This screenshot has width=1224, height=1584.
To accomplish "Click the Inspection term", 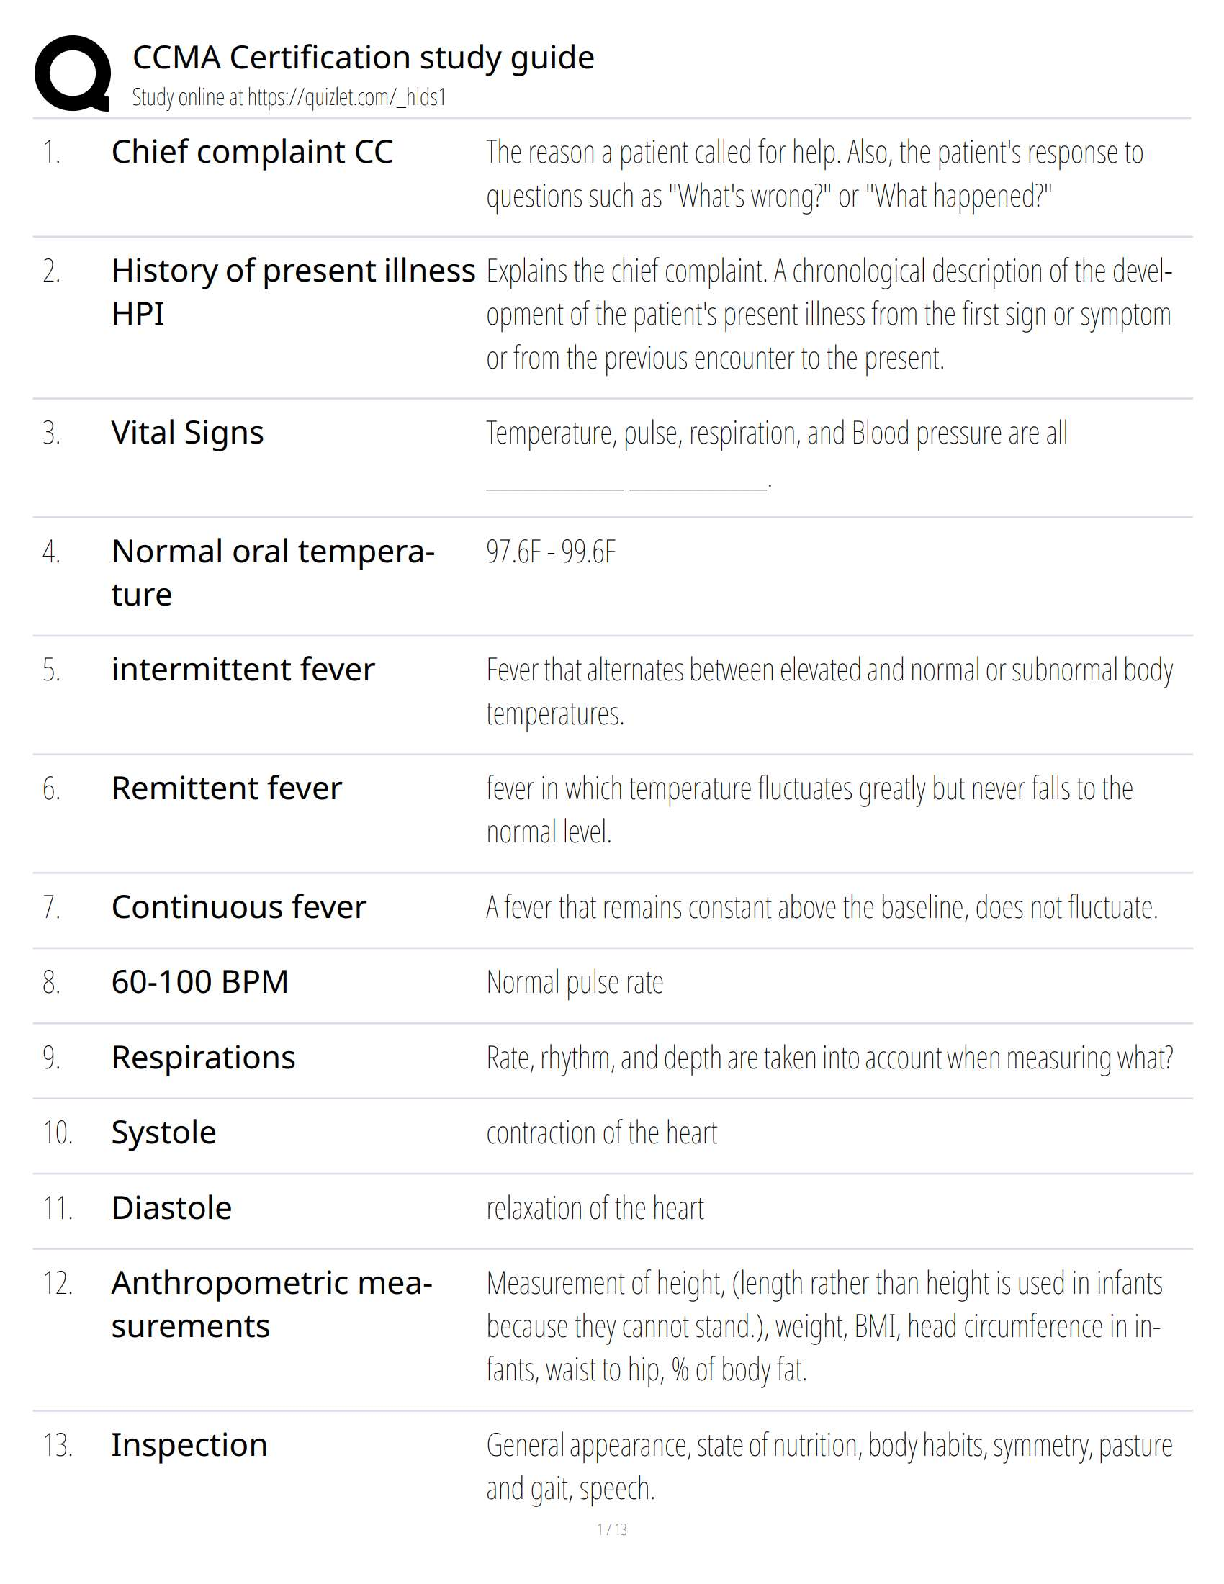I will click(x=189, y=1445).
